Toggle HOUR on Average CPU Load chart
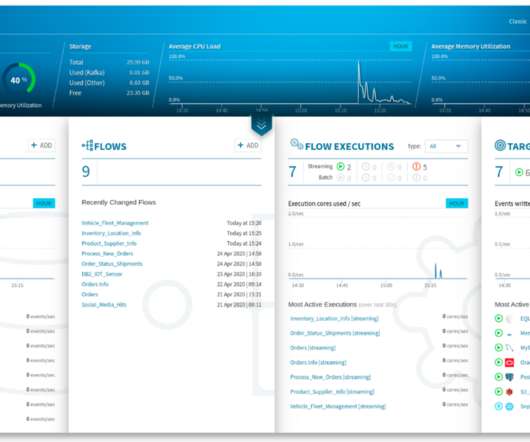The image size is (530, 442). [x=401, y=46]
